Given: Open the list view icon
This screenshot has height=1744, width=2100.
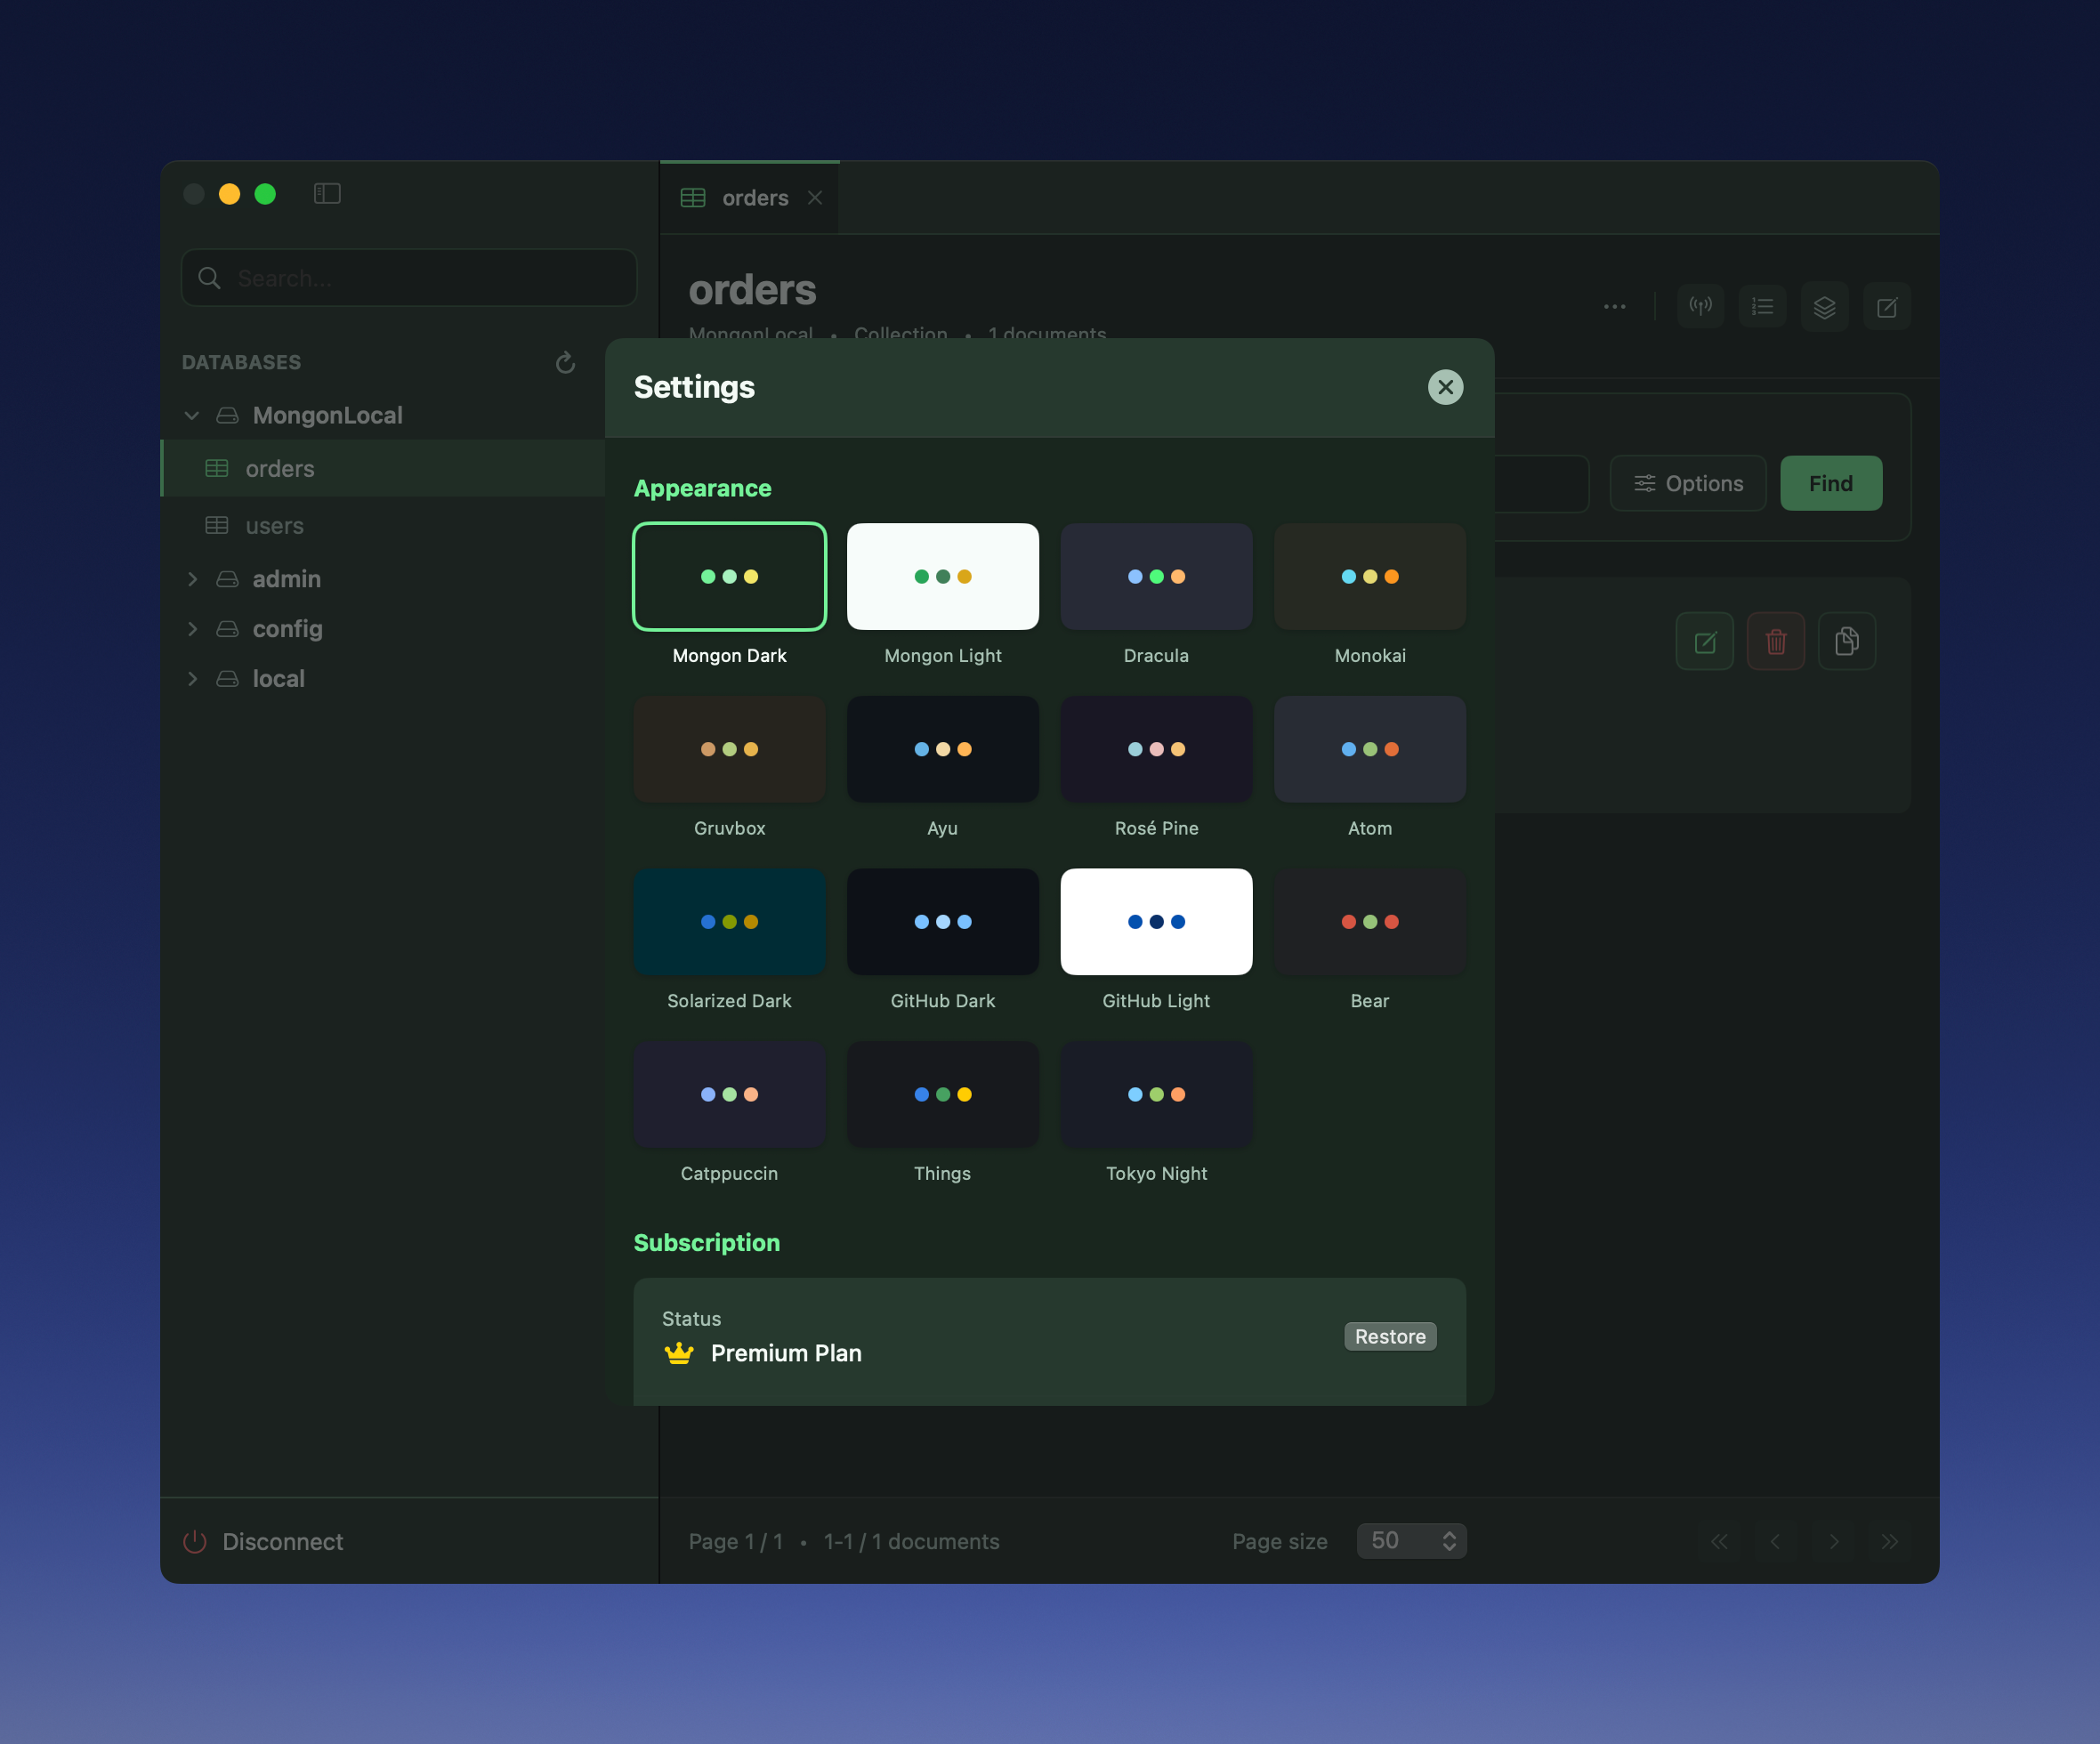Looking at the screenshot, I should tap(1762, 306).
